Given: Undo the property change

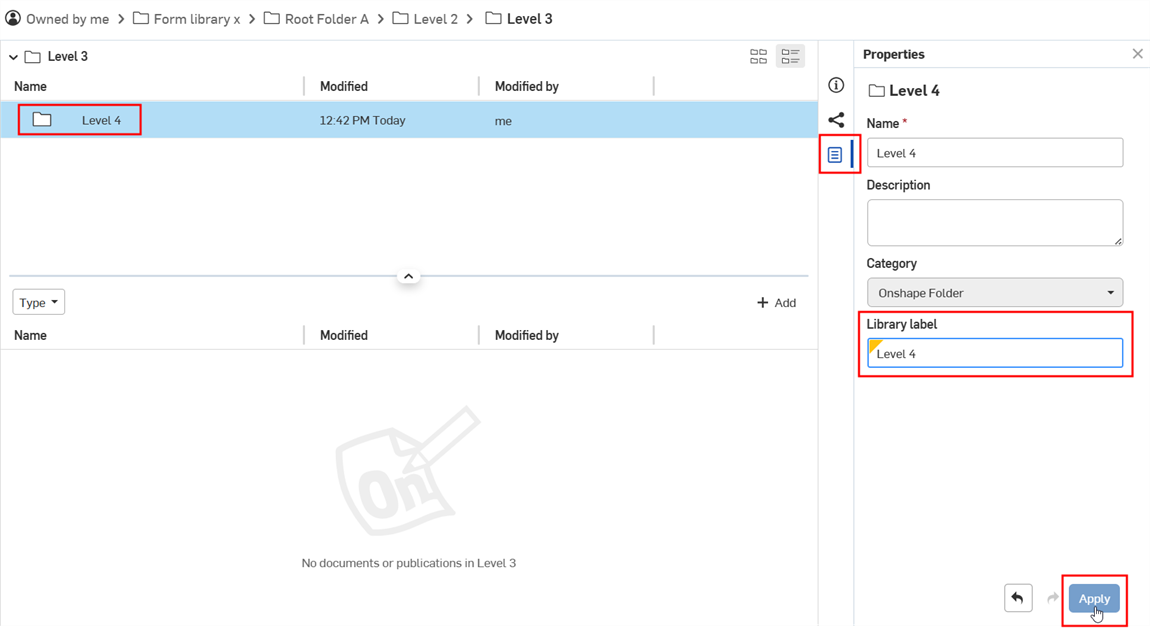Looking at the screenshot, I should pos(1018,598).
